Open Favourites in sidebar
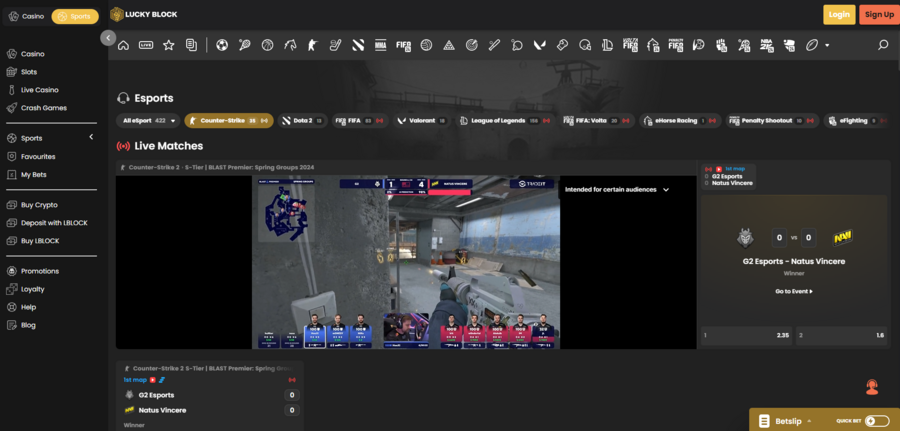This screenshot has height=431, width=900. 38,156
